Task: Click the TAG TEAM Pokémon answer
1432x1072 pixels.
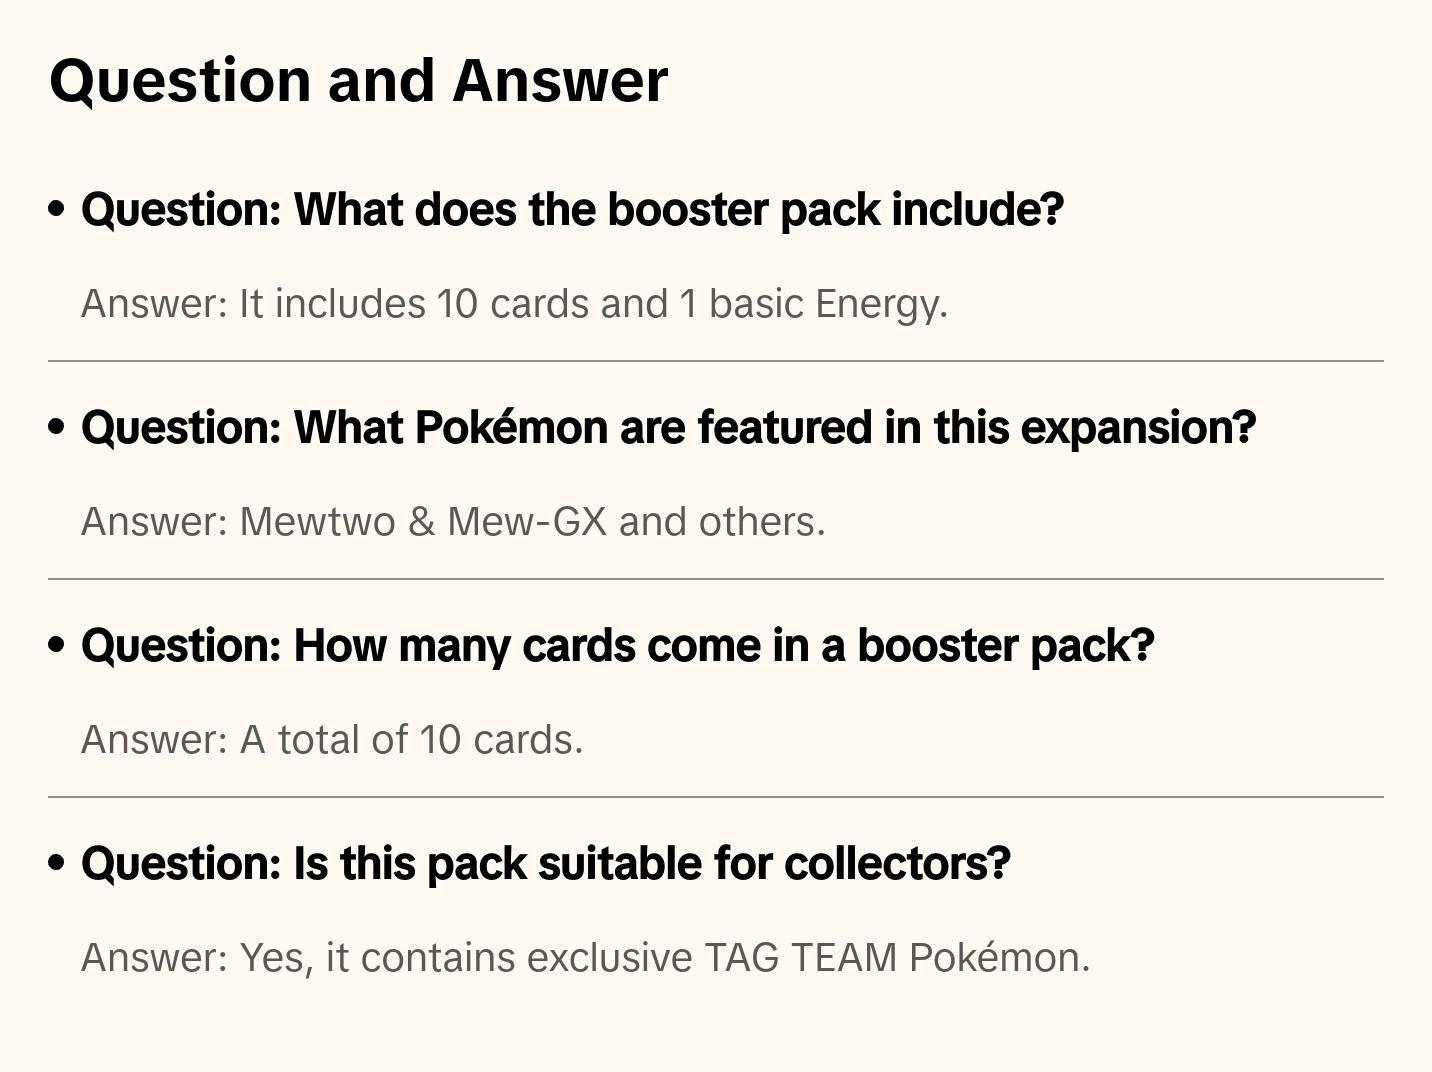Action: pyautogui.click(x=585, y=958)
